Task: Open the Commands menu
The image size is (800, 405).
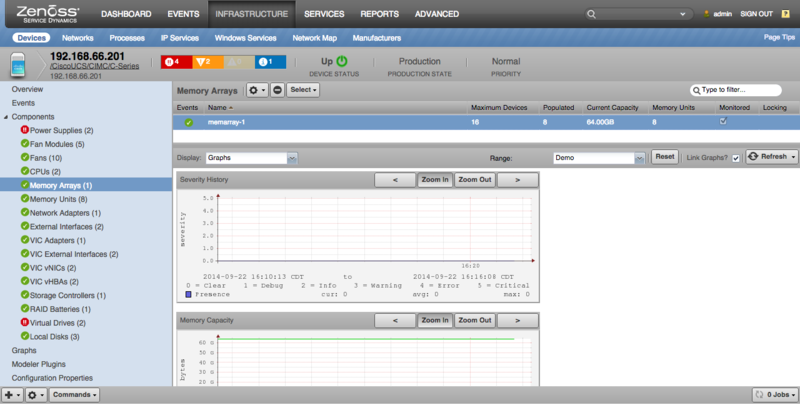Action: pos(74,395)
